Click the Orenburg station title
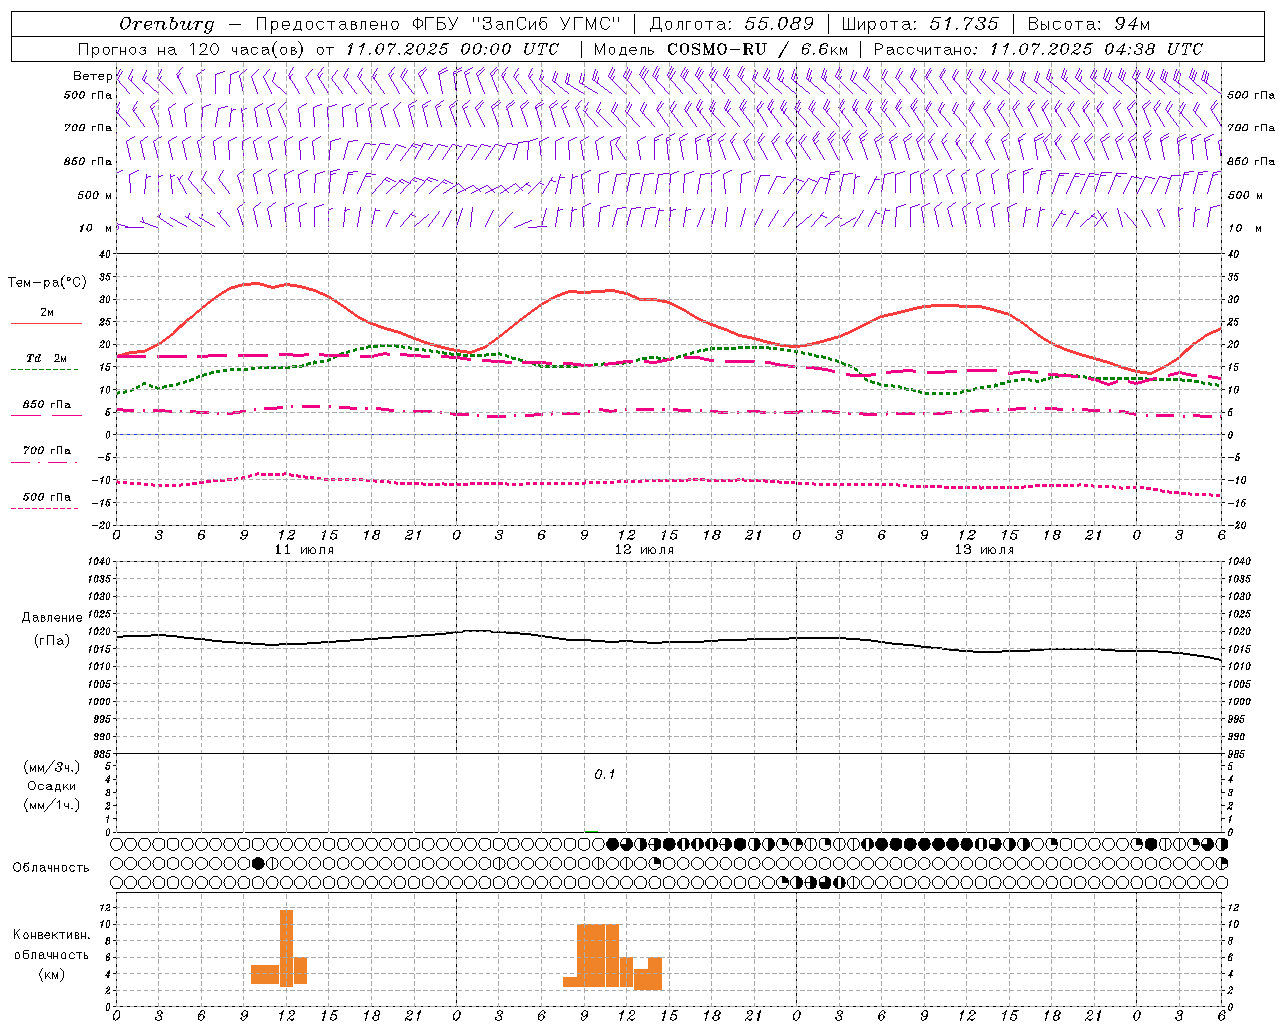The image size is (1280, 1024). pos(167,24)
